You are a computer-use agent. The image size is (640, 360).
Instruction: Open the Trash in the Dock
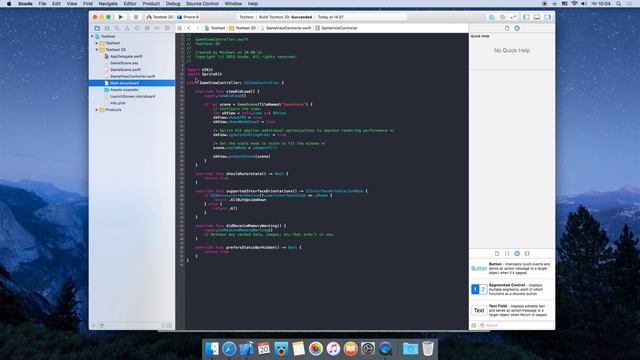[427, 349]
